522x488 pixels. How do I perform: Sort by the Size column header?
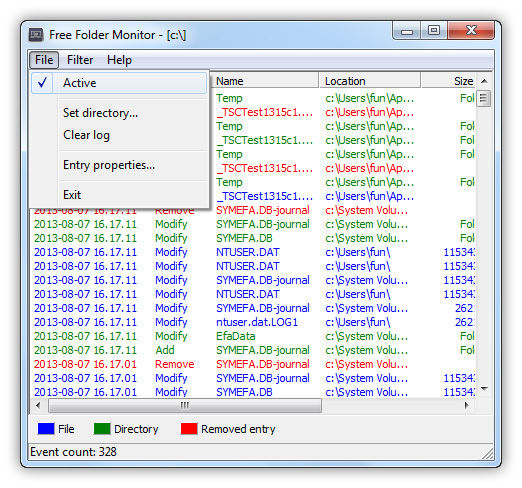[448, 81]
